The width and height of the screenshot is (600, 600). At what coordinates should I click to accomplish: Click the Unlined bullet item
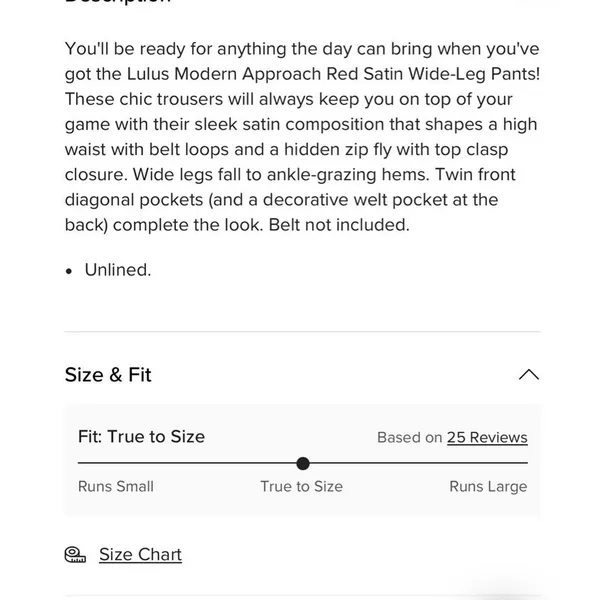coord(118,270)
